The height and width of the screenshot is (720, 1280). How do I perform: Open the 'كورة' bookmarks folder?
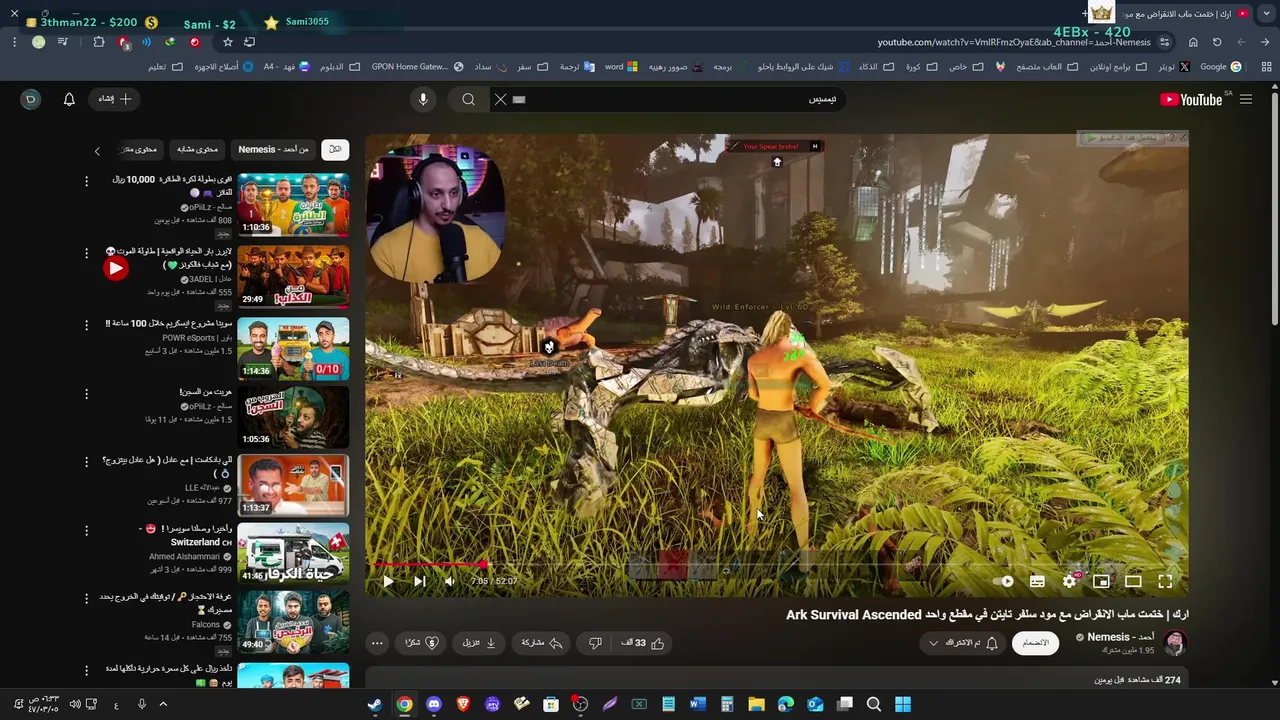920,67
